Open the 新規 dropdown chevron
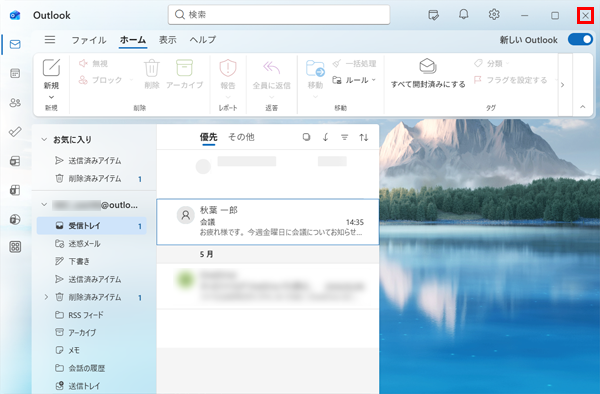600x394 pixels. tap(51, 97)
